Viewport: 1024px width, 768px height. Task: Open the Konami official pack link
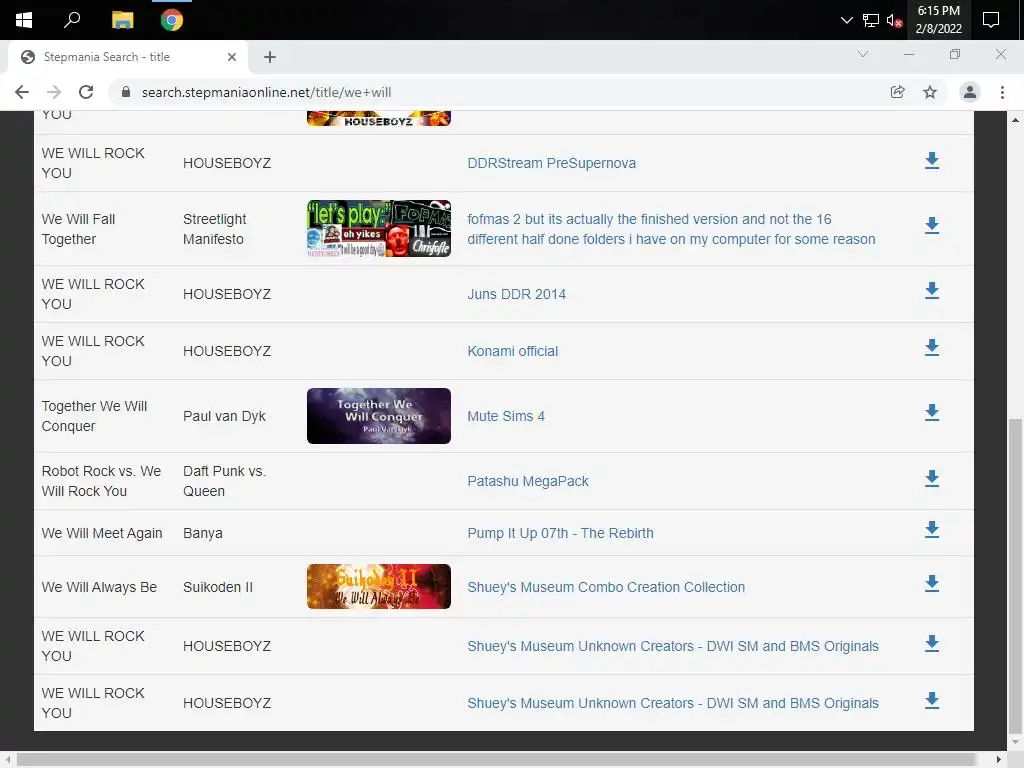click(x=512, y=351)
